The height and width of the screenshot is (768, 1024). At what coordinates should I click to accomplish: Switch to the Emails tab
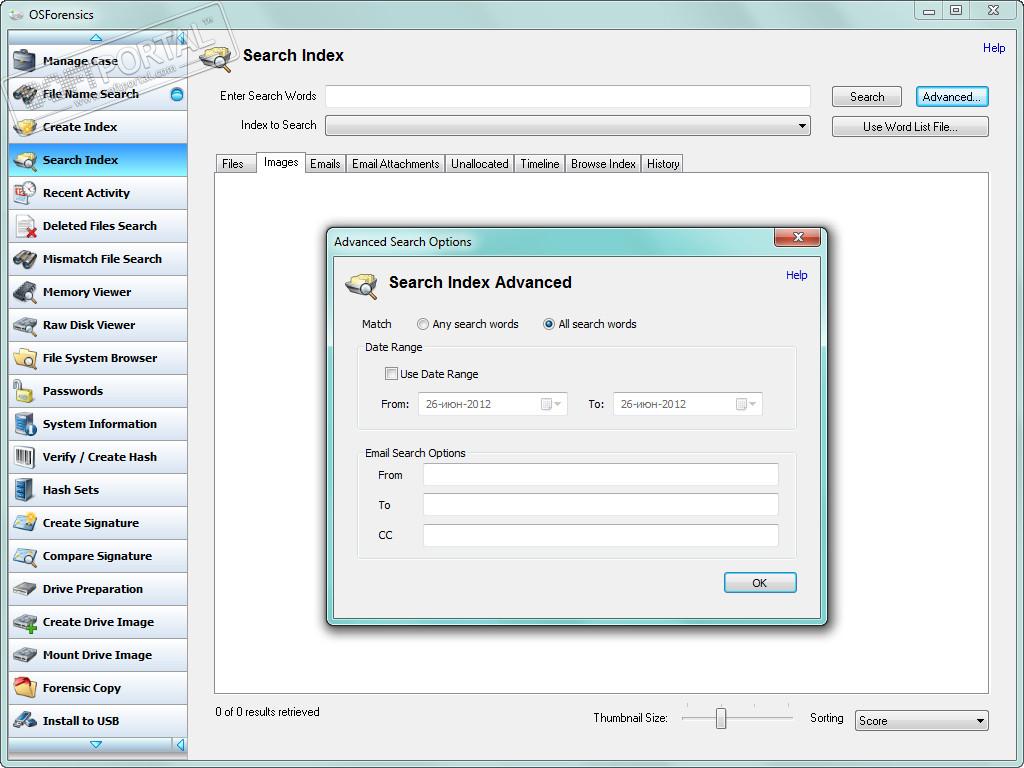[x=325, y=164]
